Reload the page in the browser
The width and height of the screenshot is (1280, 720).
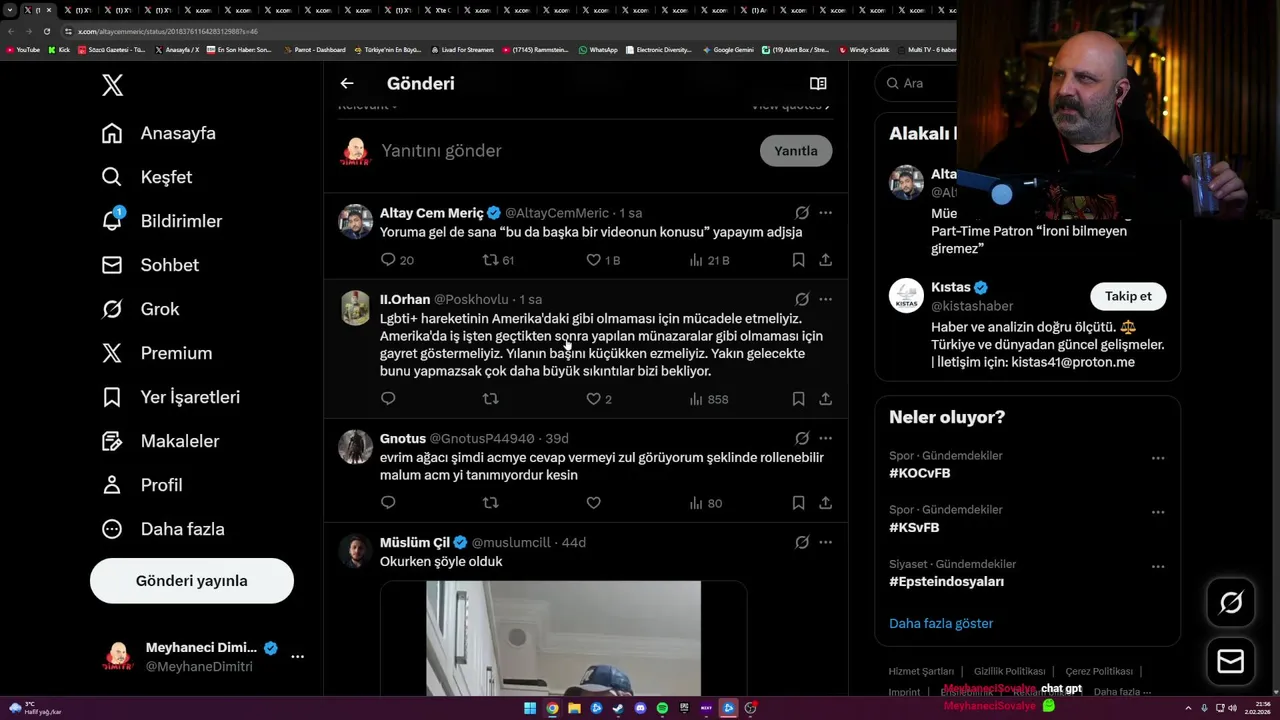pyautogui.click(x=46, y=31)
